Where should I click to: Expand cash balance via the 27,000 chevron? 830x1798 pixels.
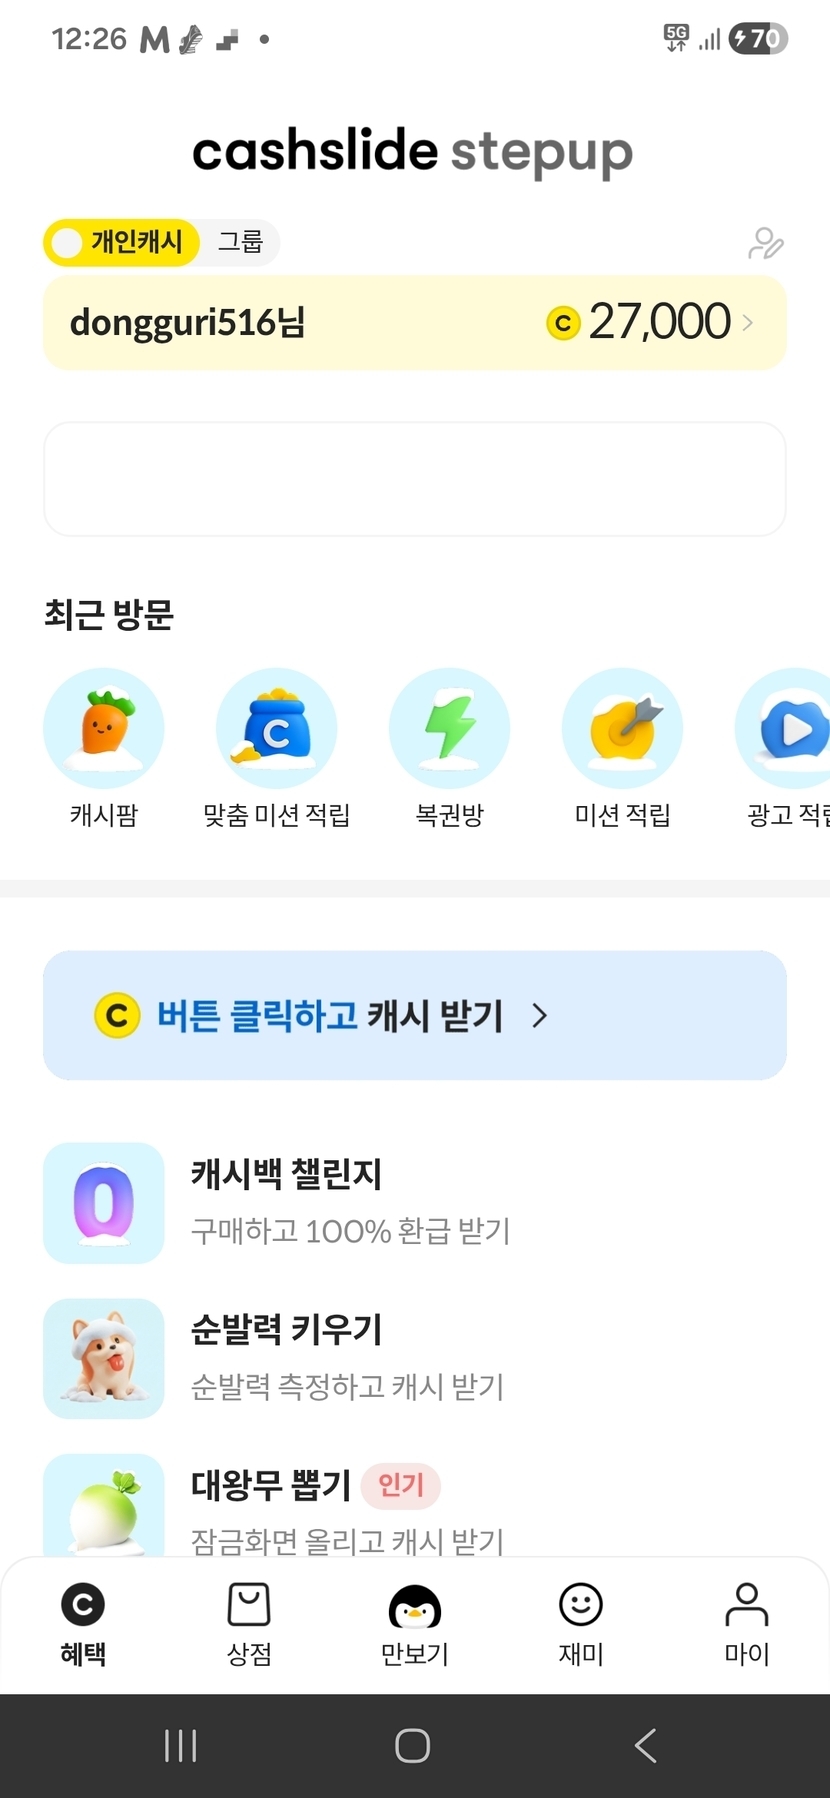(747, 323)
